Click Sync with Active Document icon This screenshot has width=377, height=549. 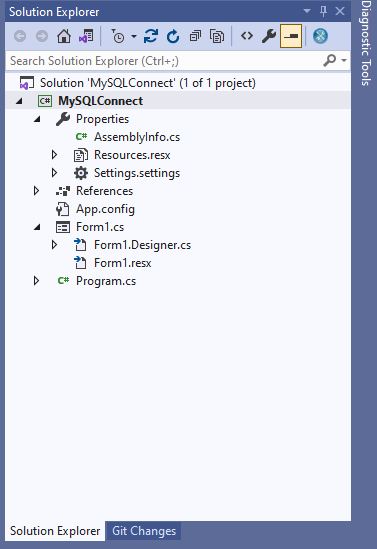[151, 36]
